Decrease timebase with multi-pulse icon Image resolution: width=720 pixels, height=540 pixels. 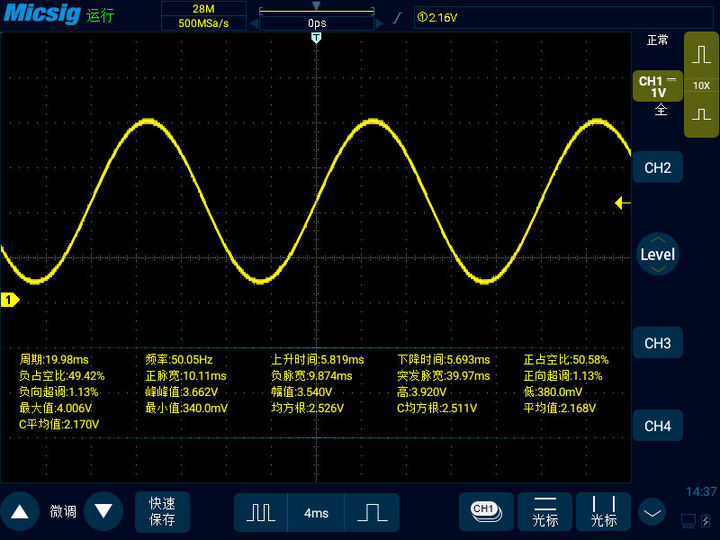click(261, 512)
